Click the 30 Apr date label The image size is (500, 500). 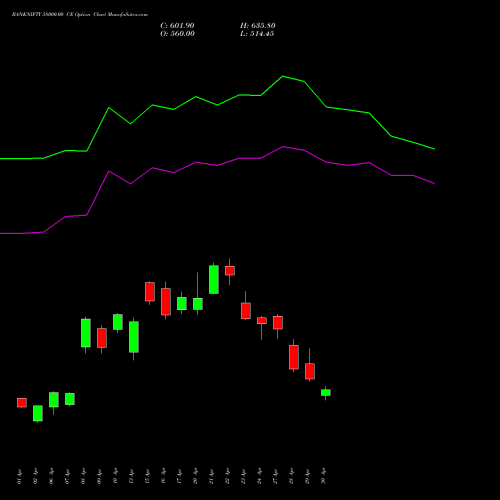click(x=323, y=476)
